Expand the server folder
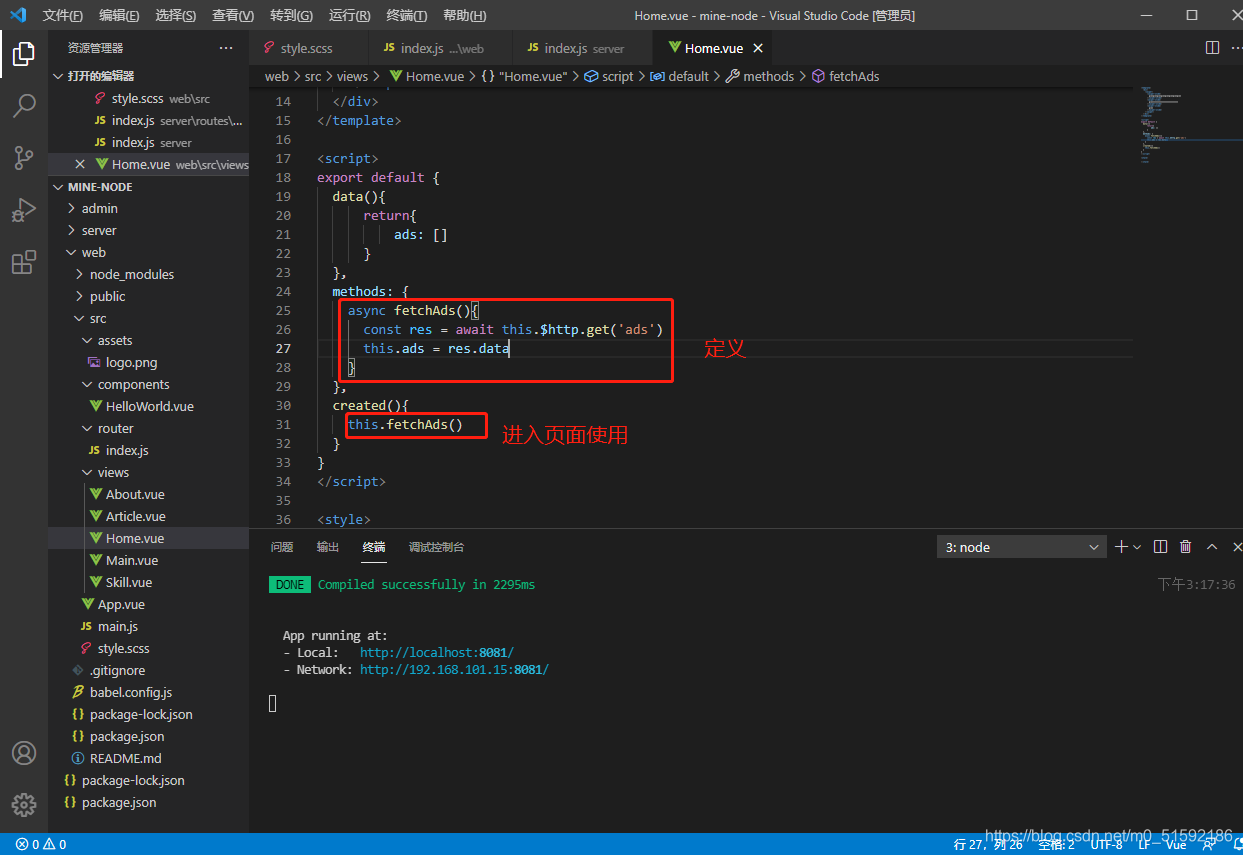Viewport: 1243px width, 855px height. (148, 230)
